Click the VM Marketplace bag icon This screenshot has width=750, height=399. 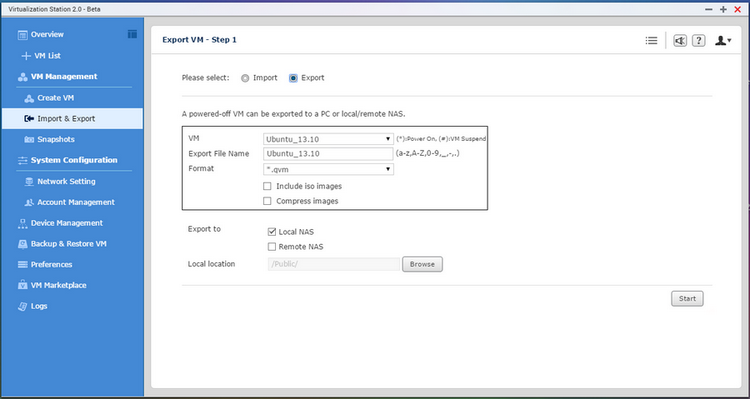22,285
